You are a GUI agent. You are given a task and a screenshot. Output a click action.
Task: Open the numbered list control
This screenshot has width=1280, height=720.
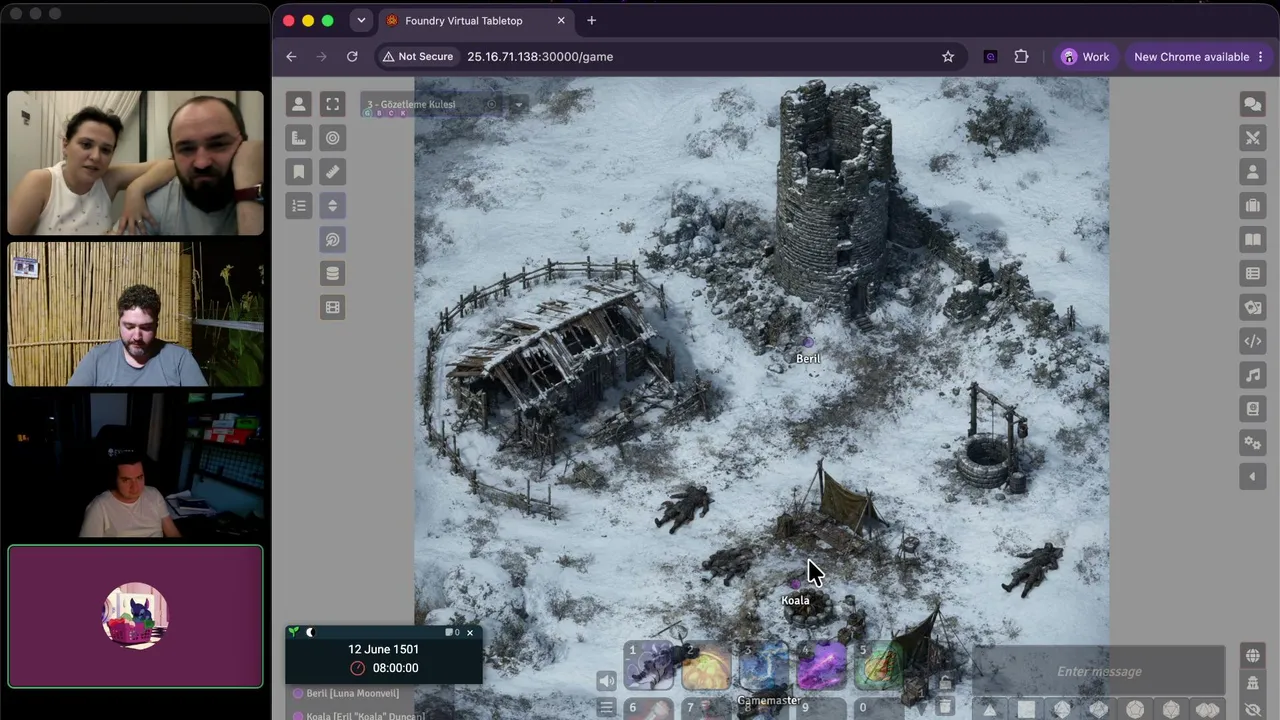pos(298,206)
